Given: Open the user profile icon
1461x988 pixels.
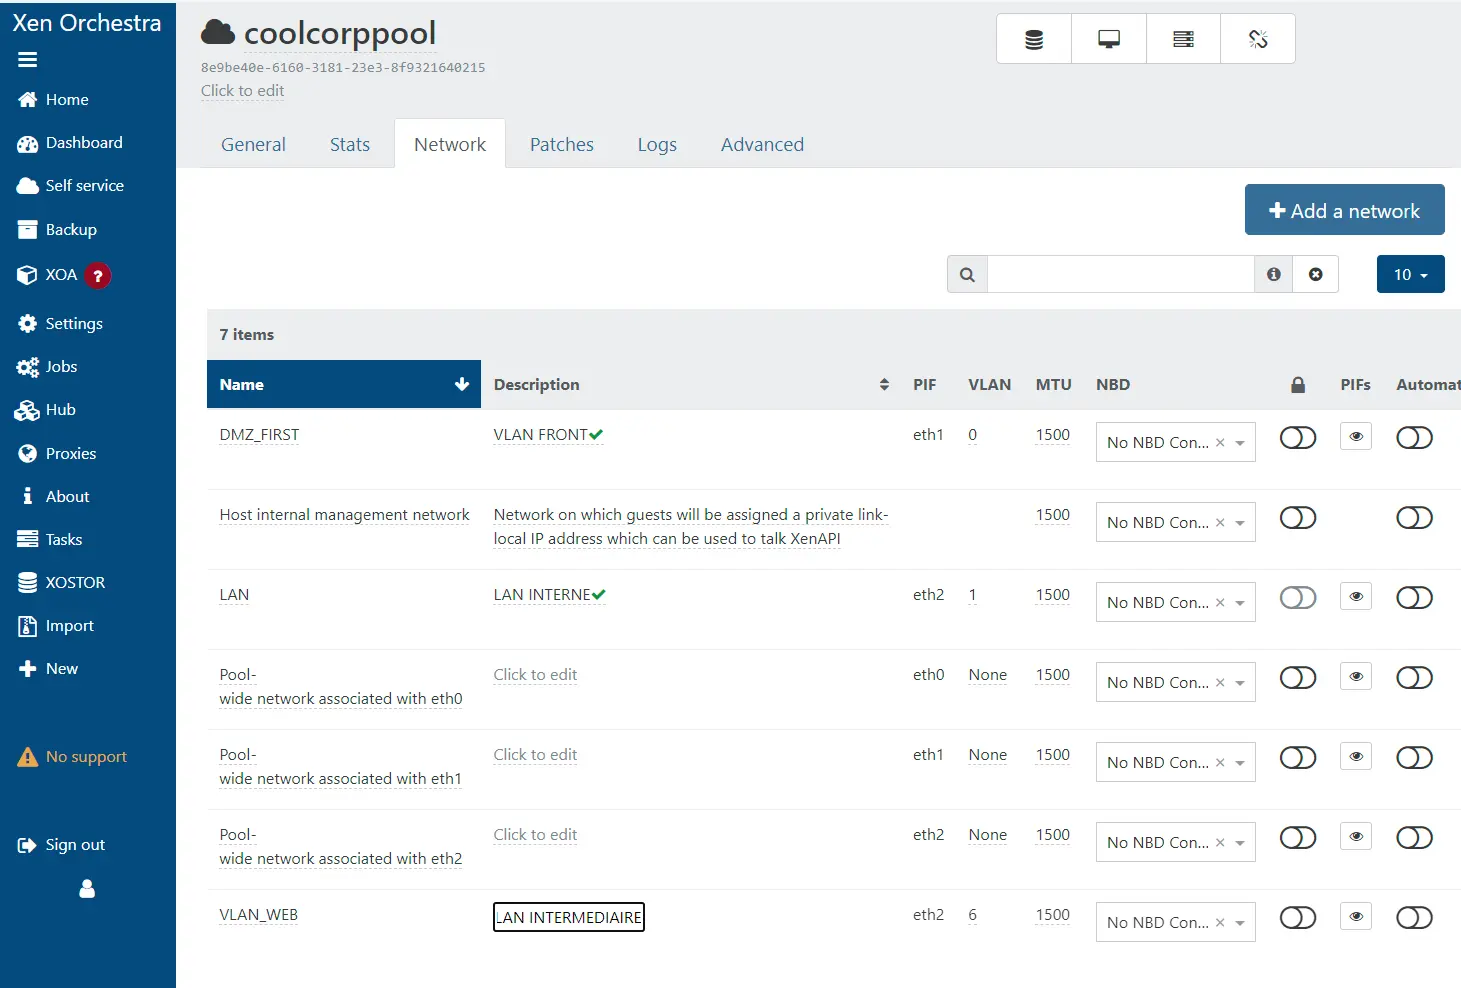Looking at the screenshot, I should point(87,889).
